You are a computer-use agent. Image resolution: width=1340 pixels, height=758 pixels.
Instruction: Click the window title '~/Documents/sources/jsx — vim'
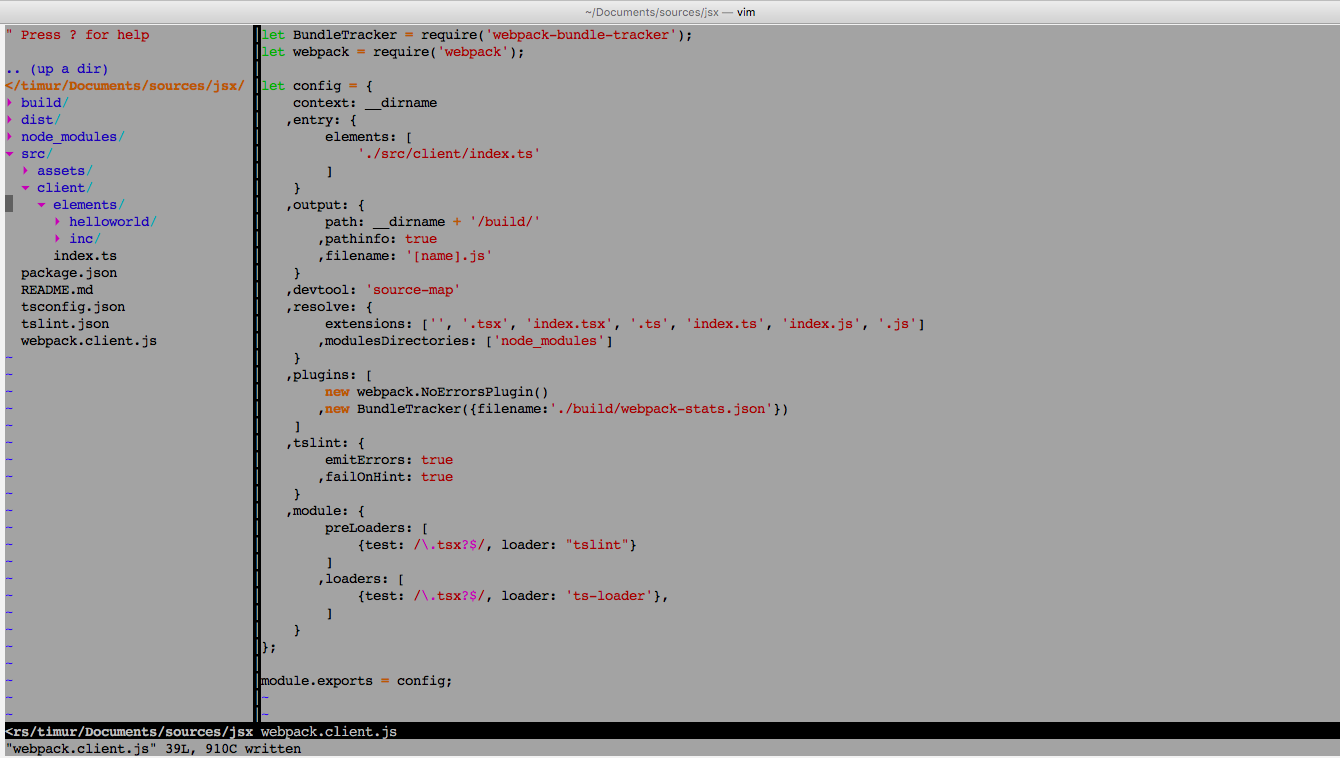coord(670,11)
